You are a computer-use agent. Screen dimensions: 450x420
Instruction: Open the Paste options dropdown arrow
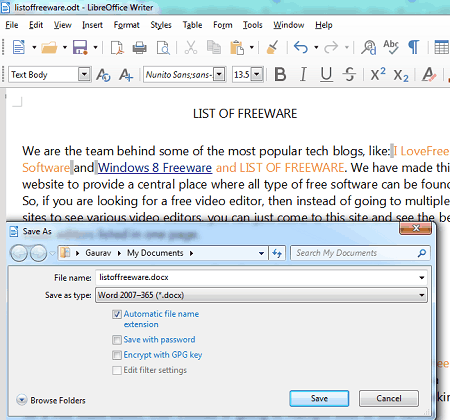(252, 47)
